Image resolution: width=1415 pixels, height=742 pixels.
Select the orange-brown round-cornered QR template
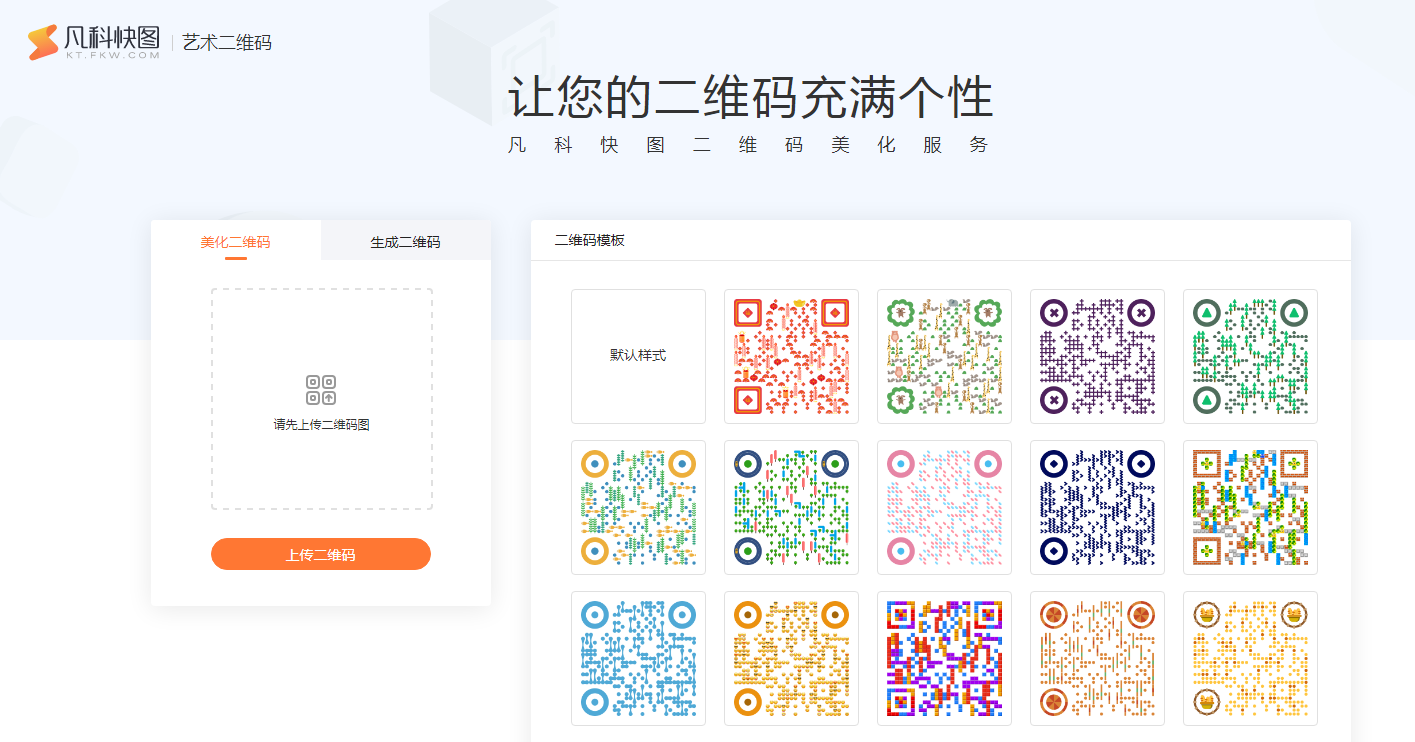pos(1097,658)
